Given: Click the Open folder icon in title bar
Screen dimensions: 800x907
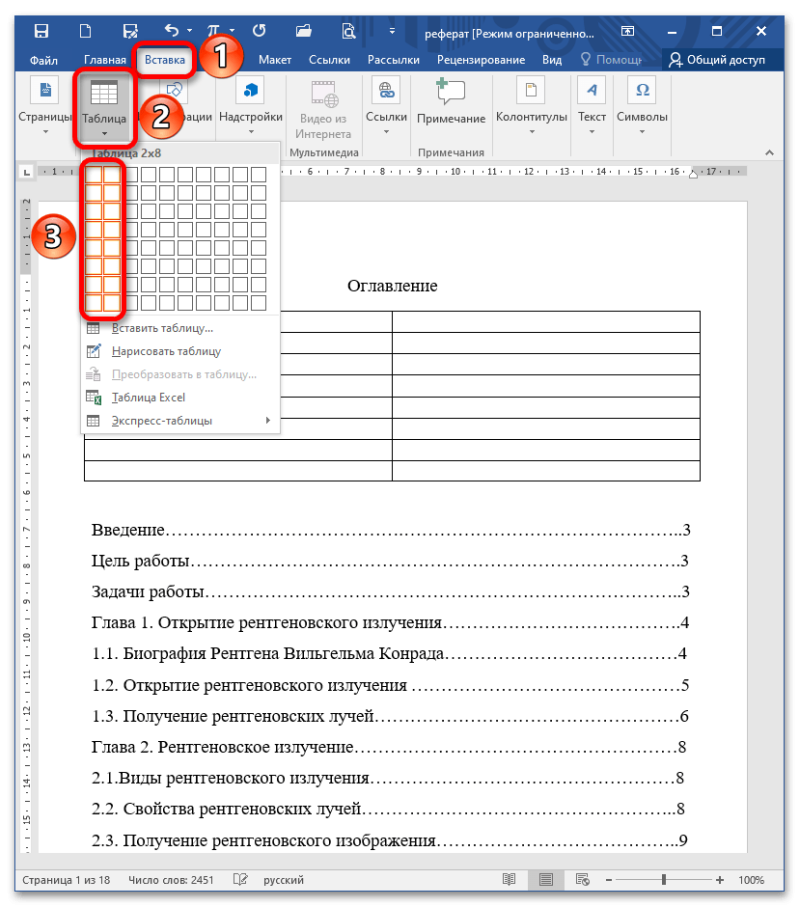Looking at the screenshot, I should (x=304, y=31).
